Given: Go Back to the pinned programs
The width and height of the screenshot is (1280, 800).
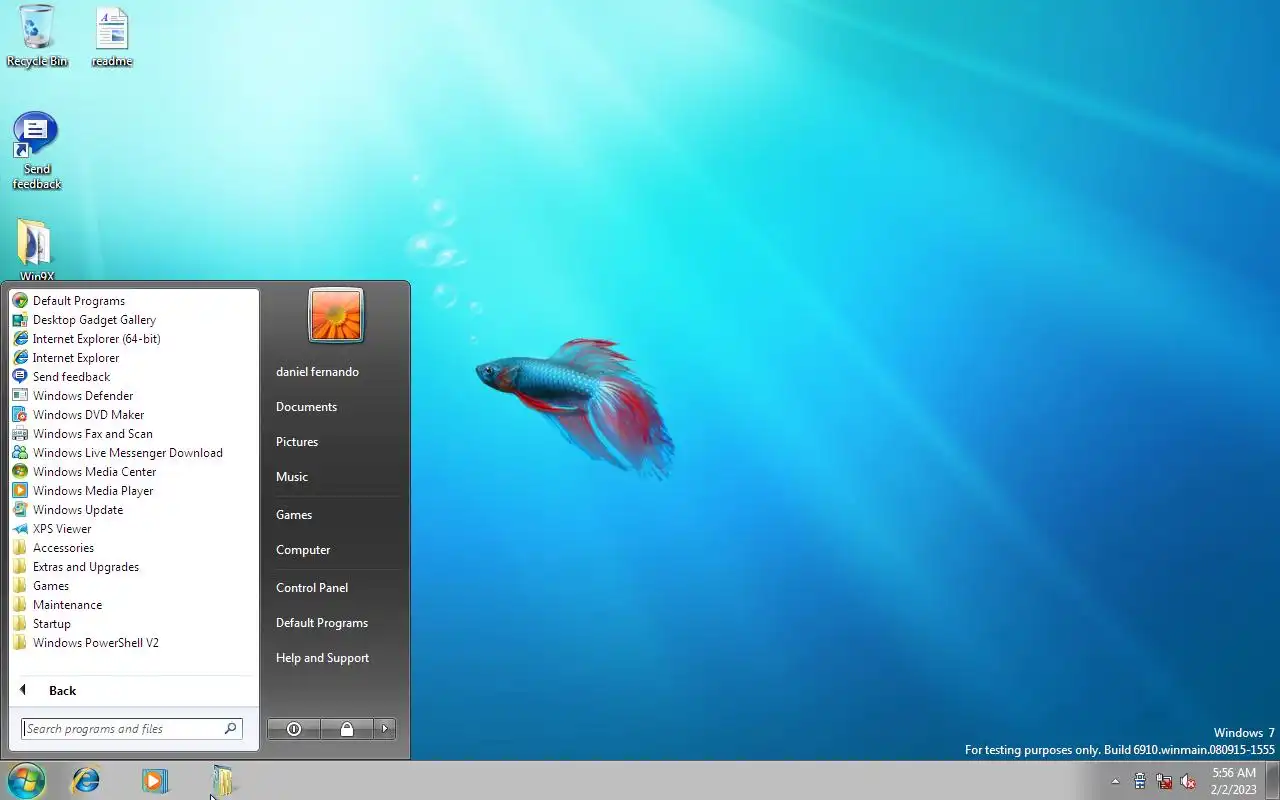Looking at the screenshot, I should point(133,691).
